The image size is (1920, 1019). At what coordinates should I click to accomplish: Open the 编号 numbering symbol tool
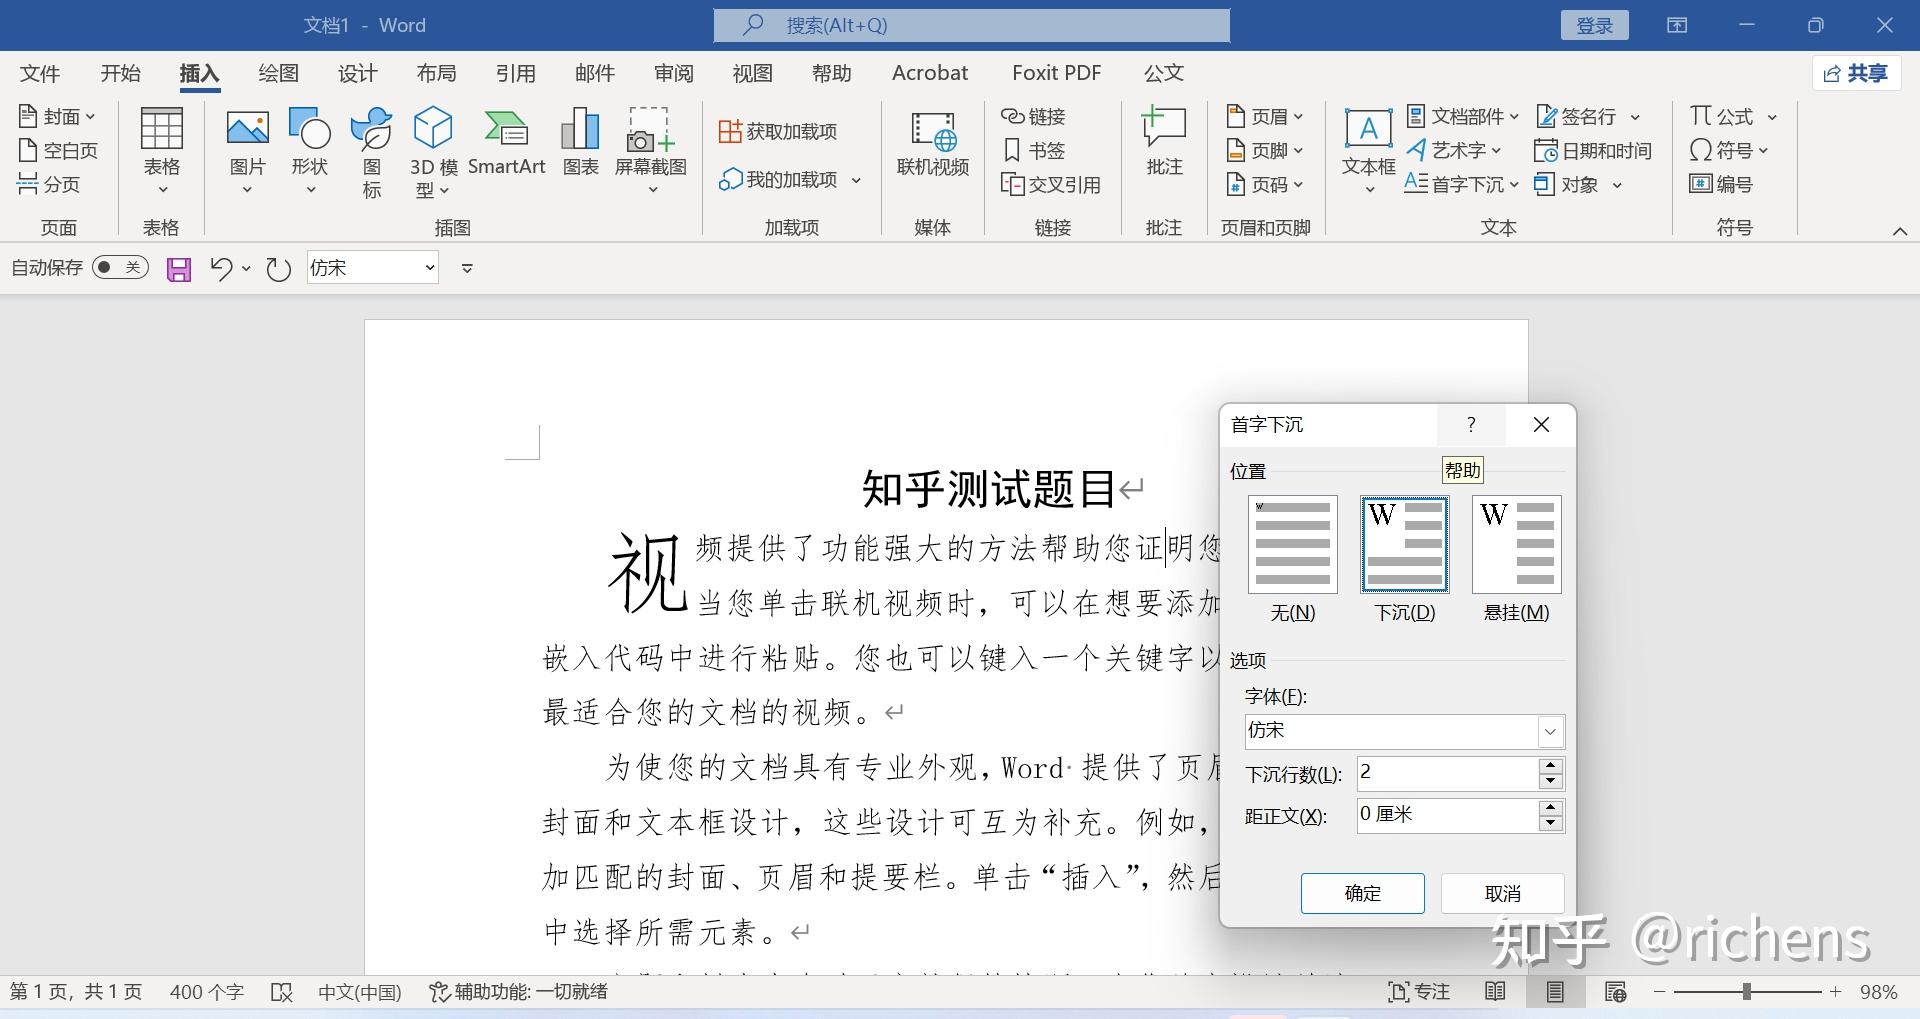tap(1721, 185)
